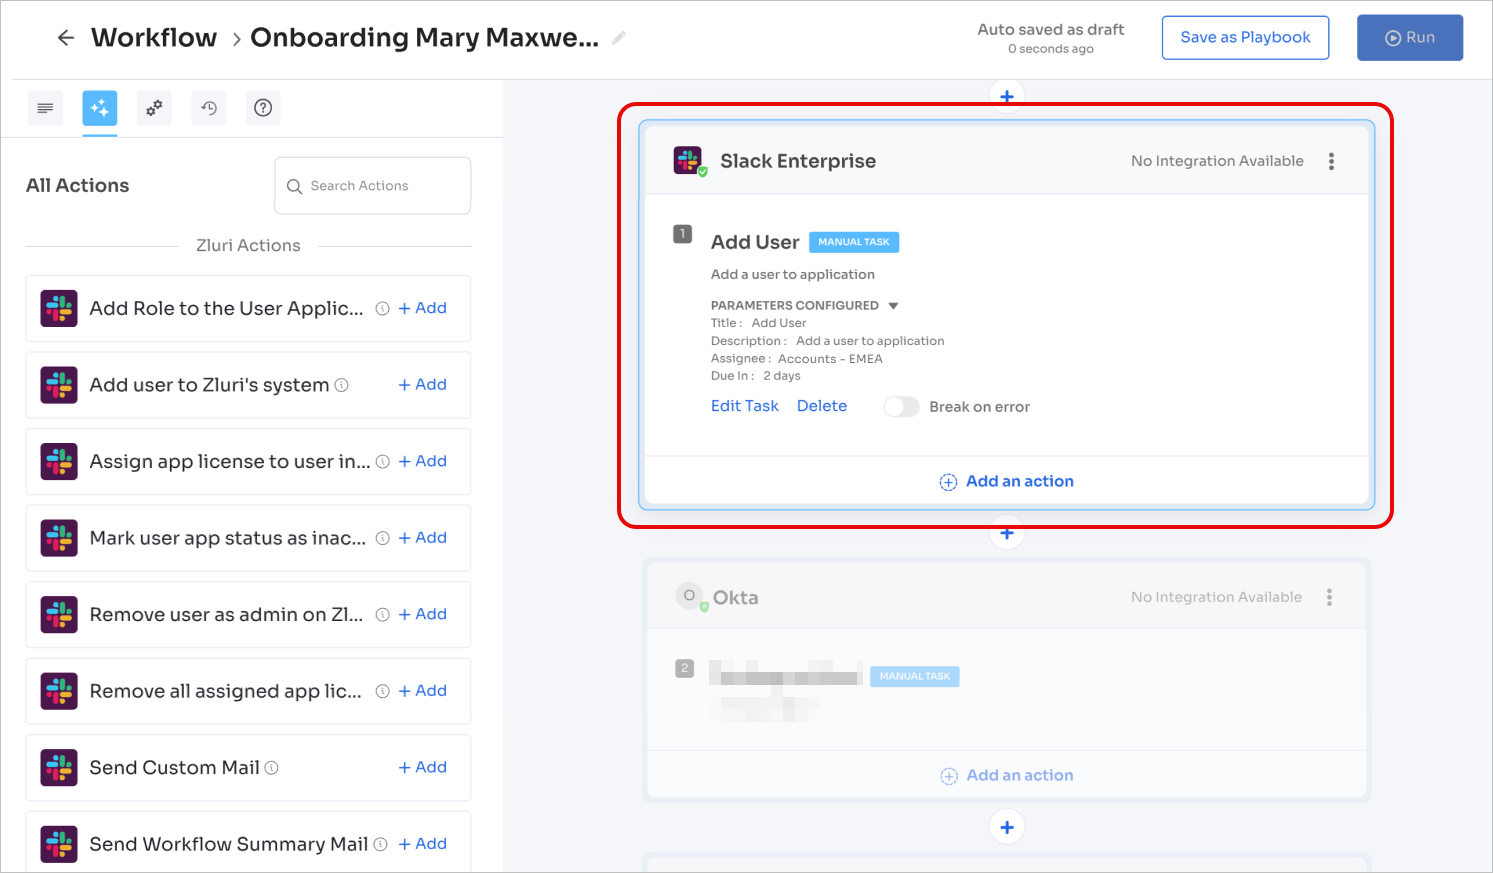The image size is (1493, 873).
Task: Click step number 1 badge
Action: pos(683,234)
